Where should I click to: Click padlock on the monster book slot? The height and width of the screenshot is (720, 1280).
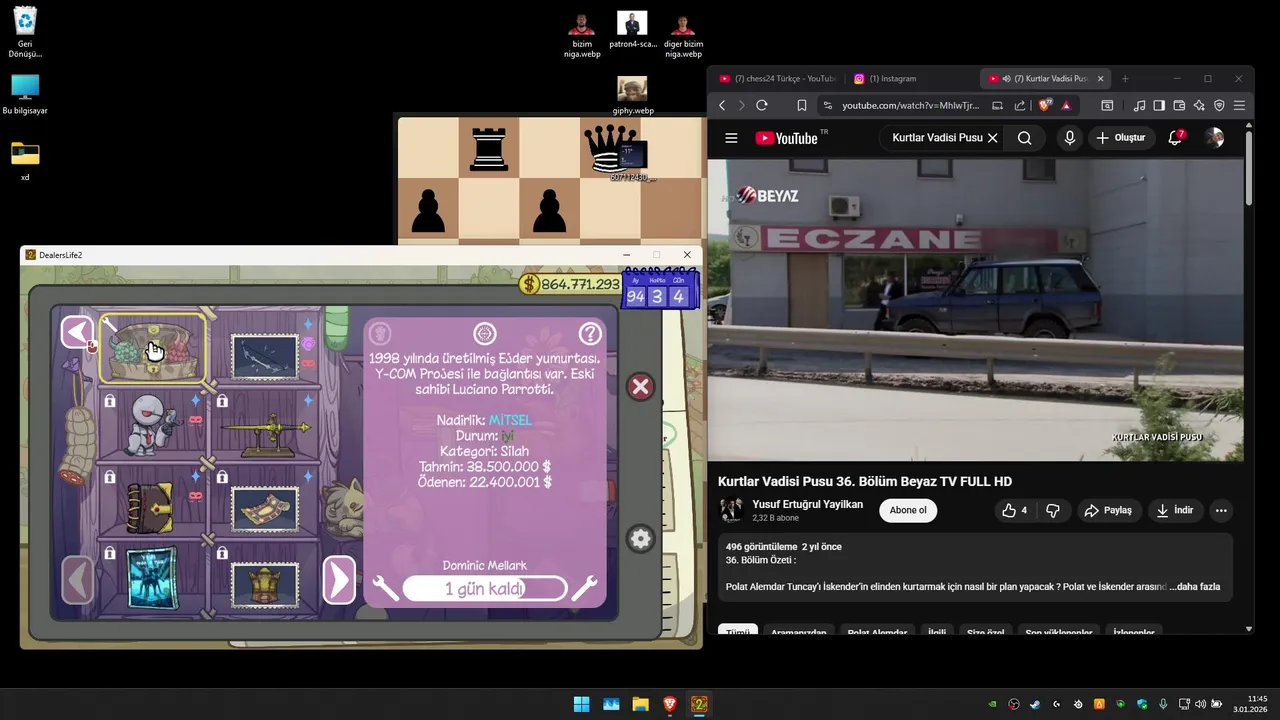coord(110,476)
